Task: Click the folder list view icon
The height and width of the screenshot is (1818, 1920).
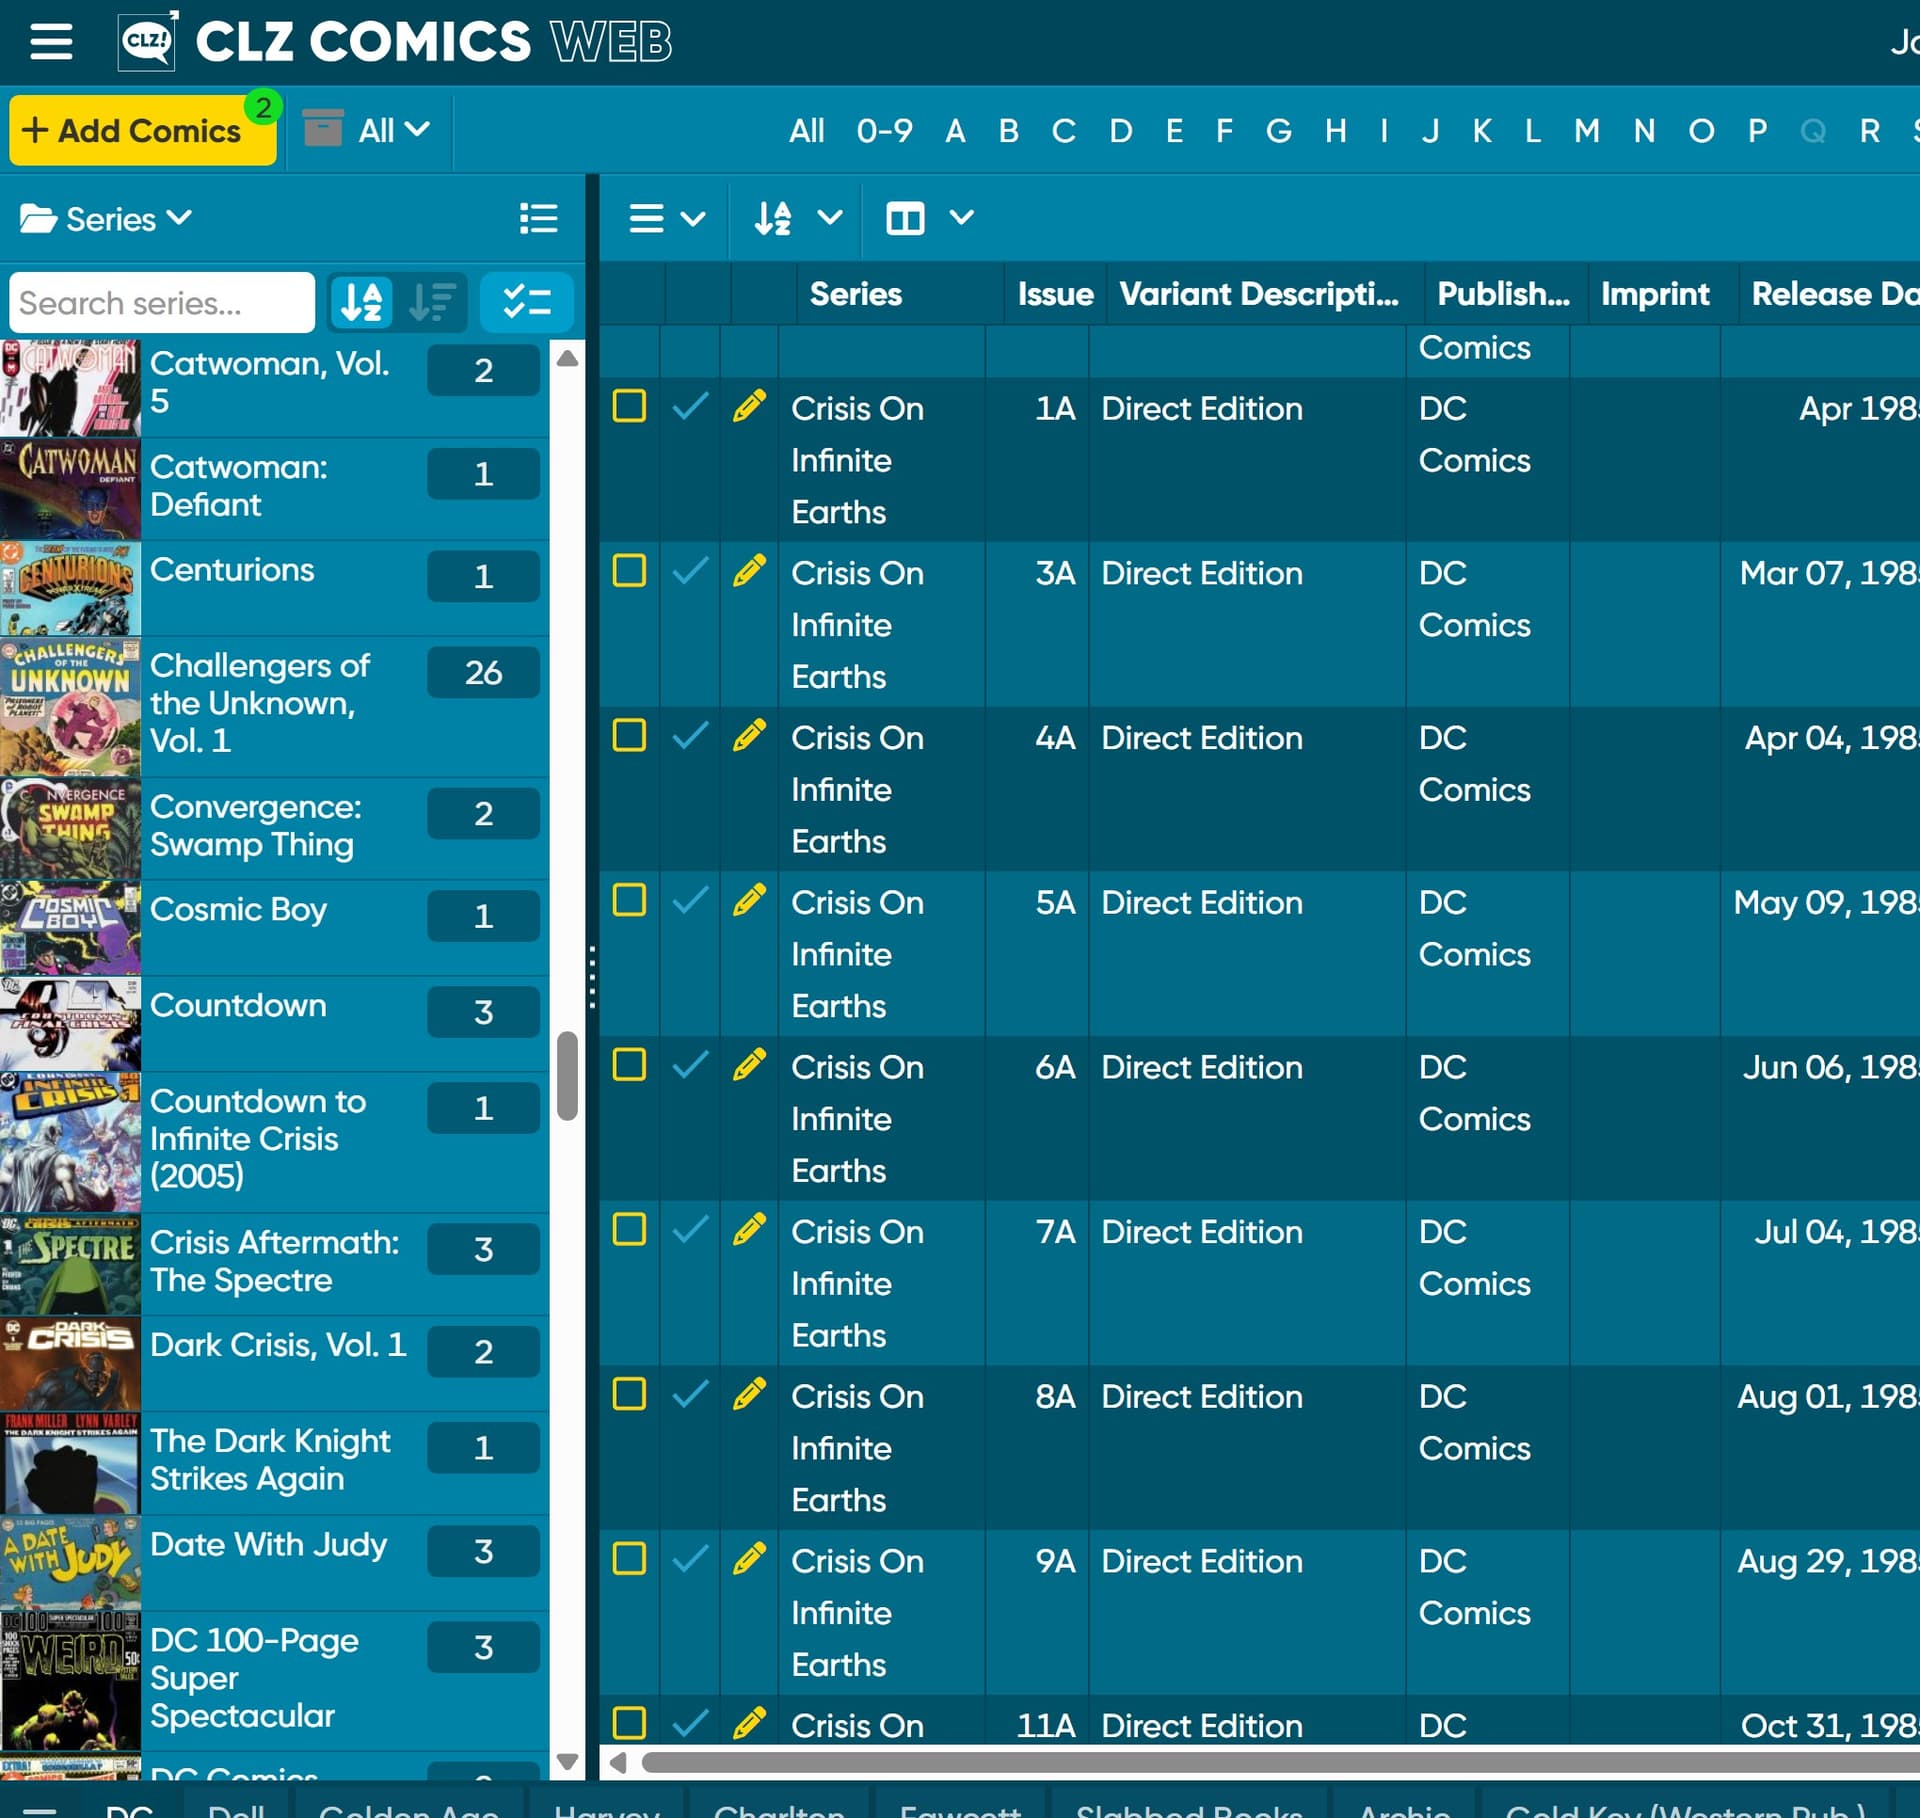Action: [x=539, y=219]
